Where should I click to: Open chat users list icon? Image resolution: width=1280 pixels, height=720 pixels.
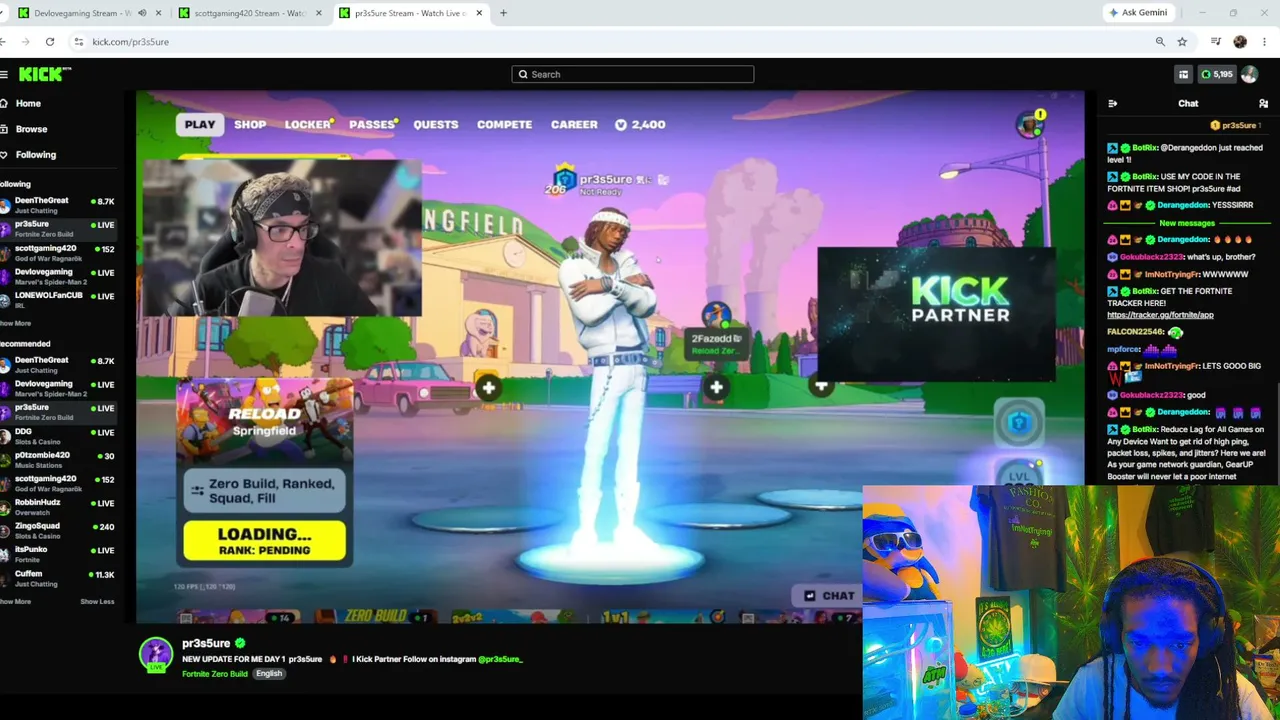tap(1263, 104)
